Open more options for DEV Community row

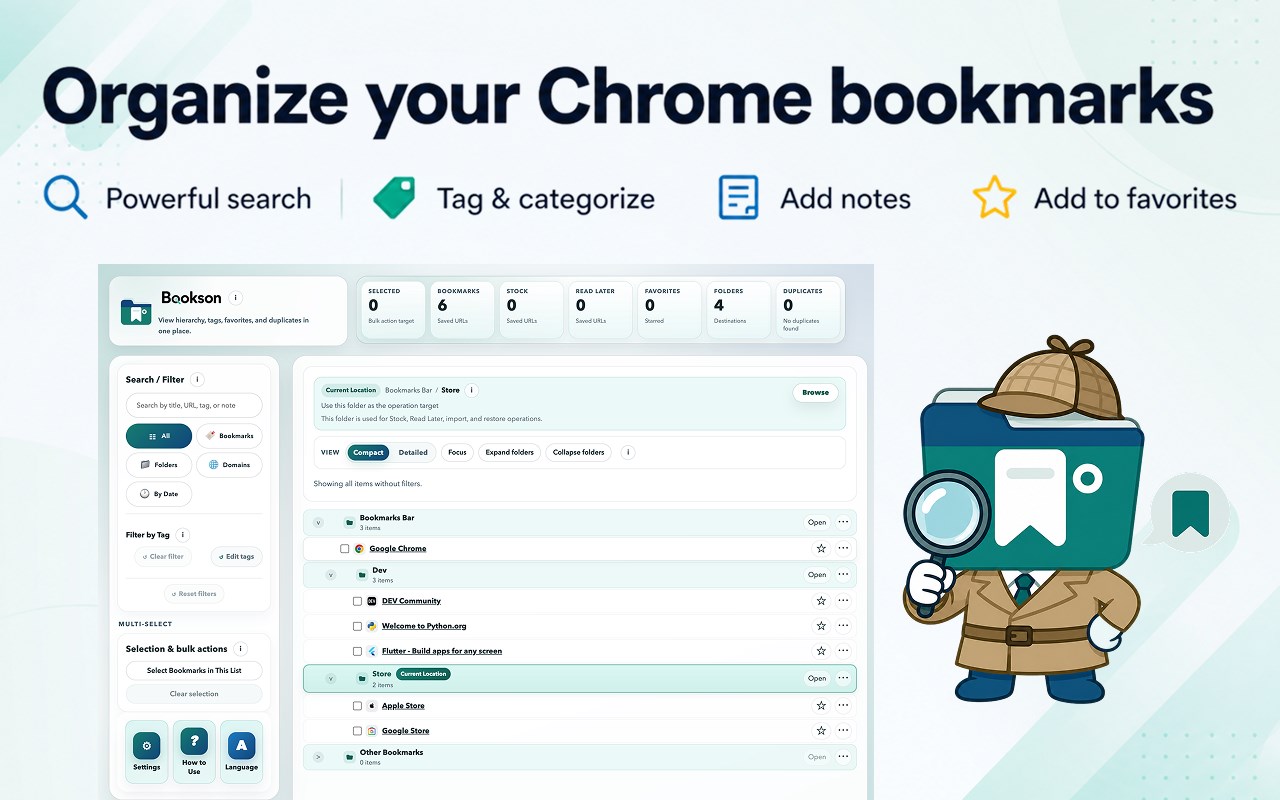[x=843, y=601]
